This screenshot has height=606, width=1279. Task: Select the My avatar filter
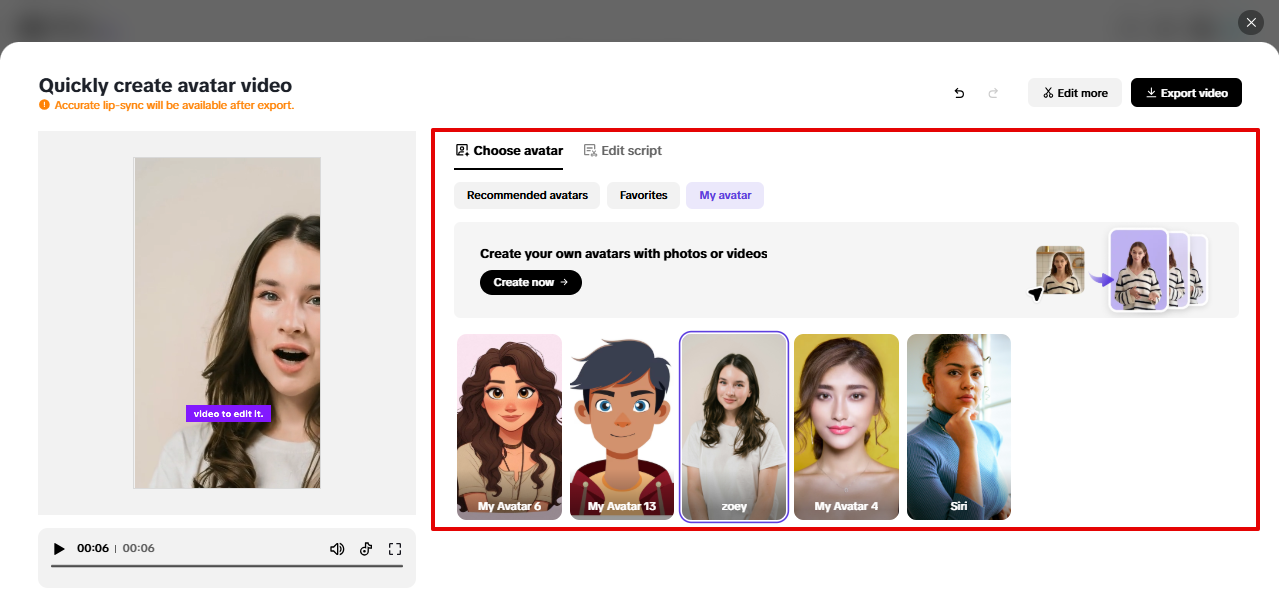click(725, 195)
